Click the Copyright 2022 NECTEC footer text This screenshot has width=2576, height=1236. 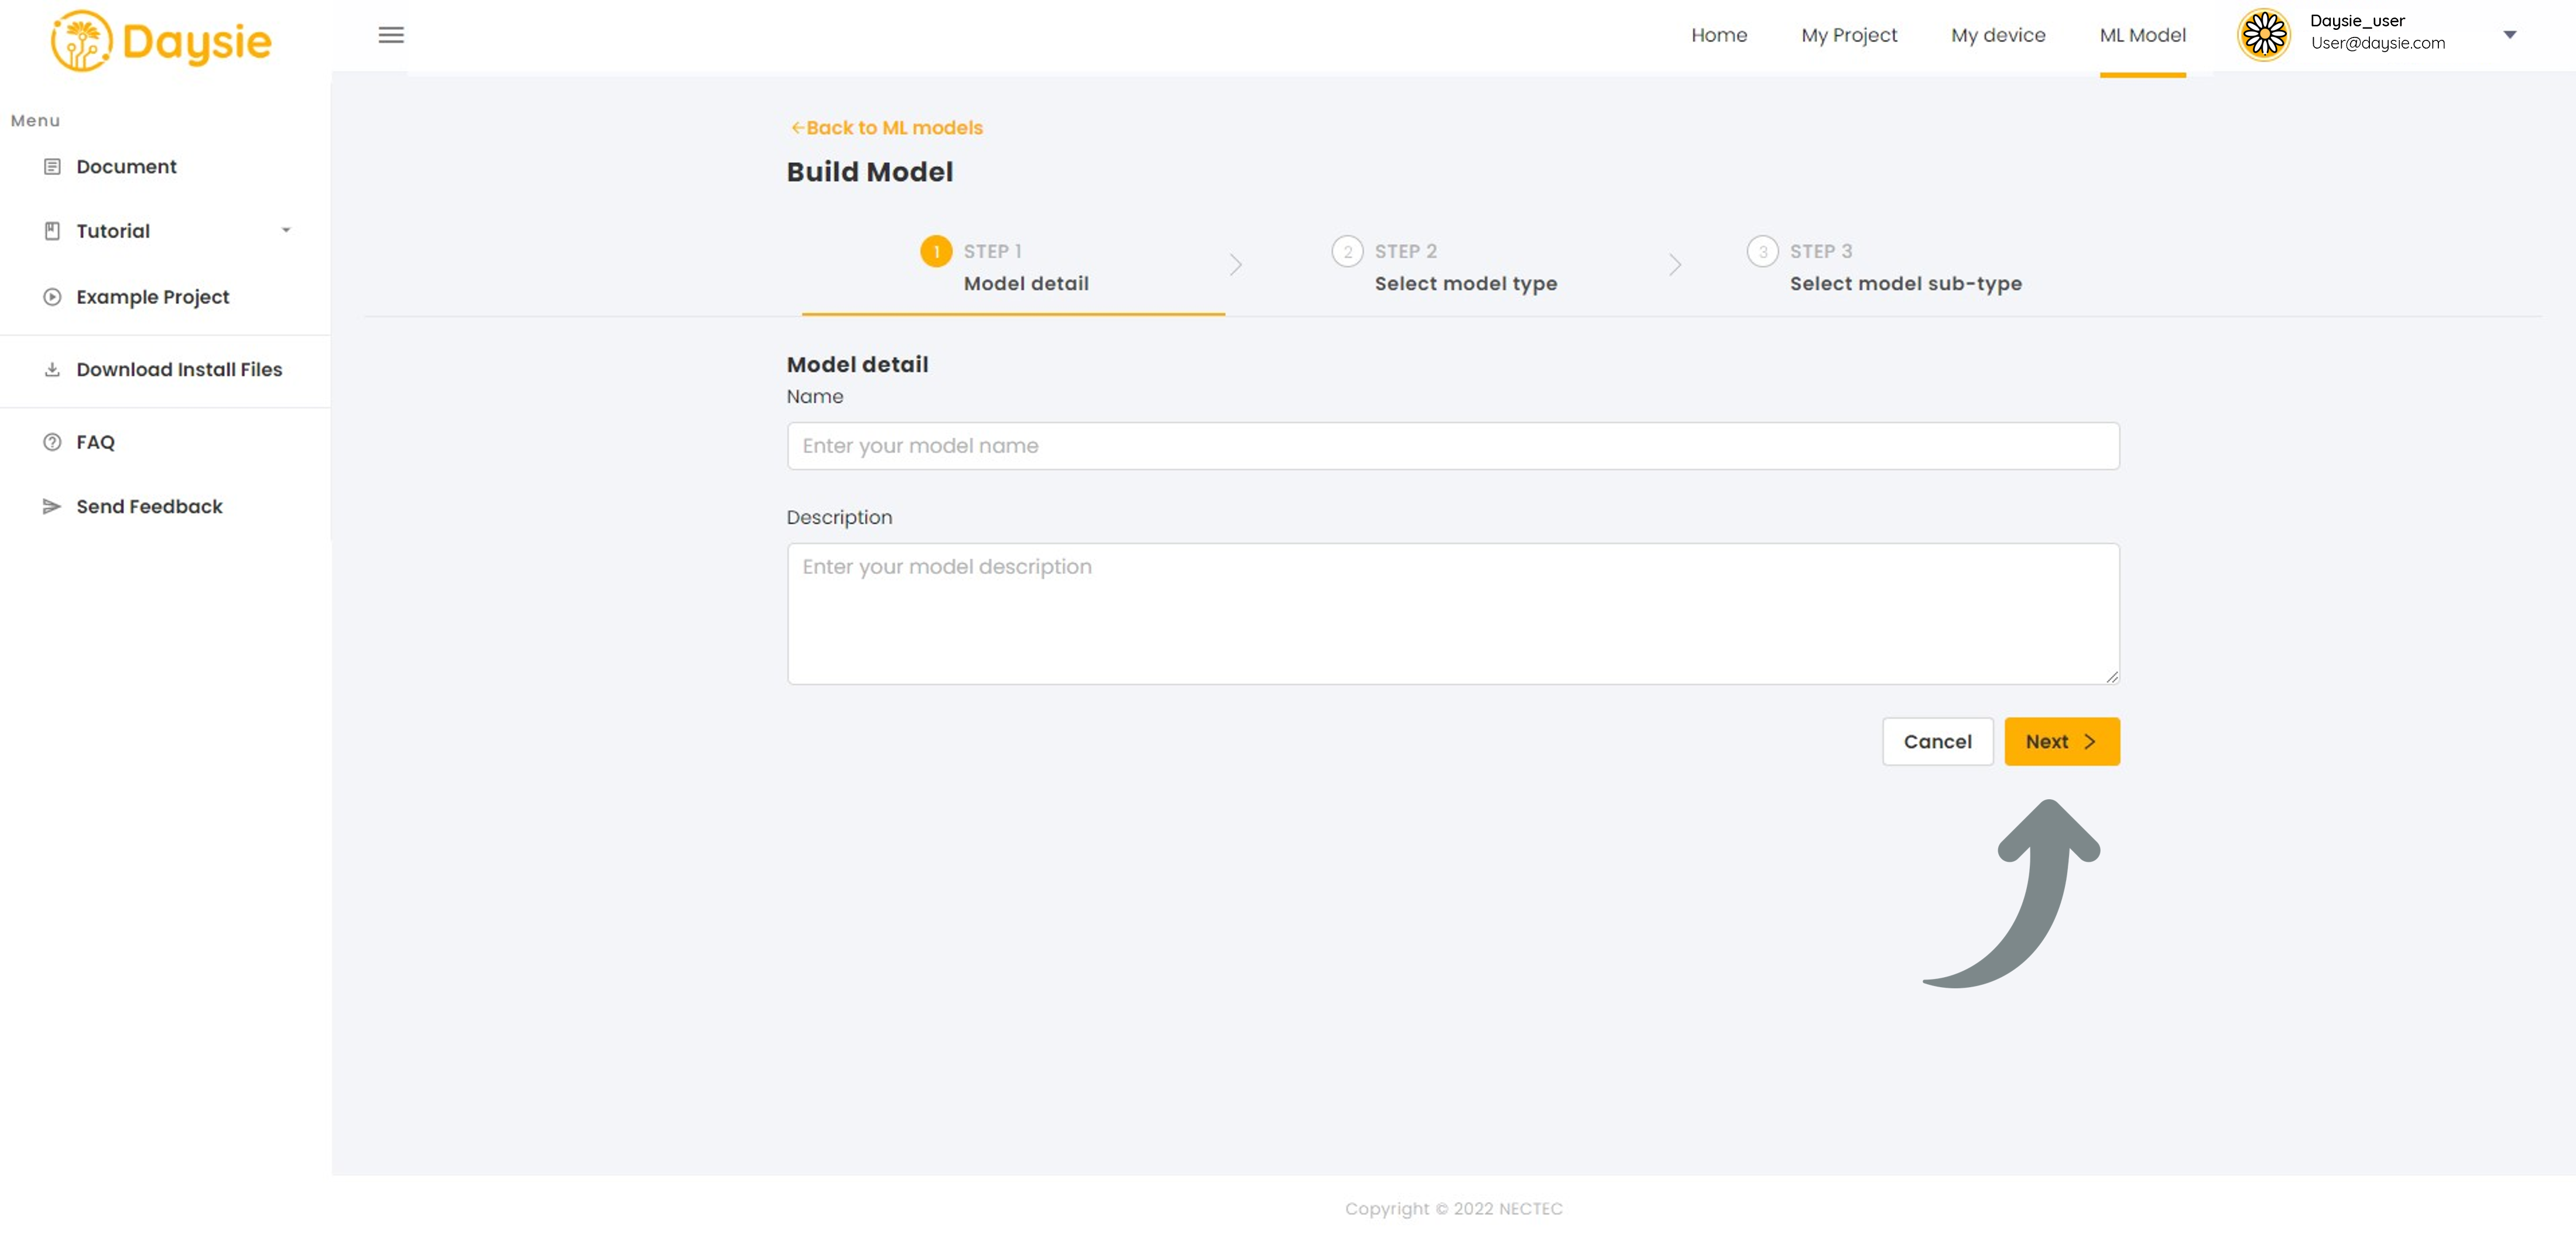click(x=1453, y=1208)
